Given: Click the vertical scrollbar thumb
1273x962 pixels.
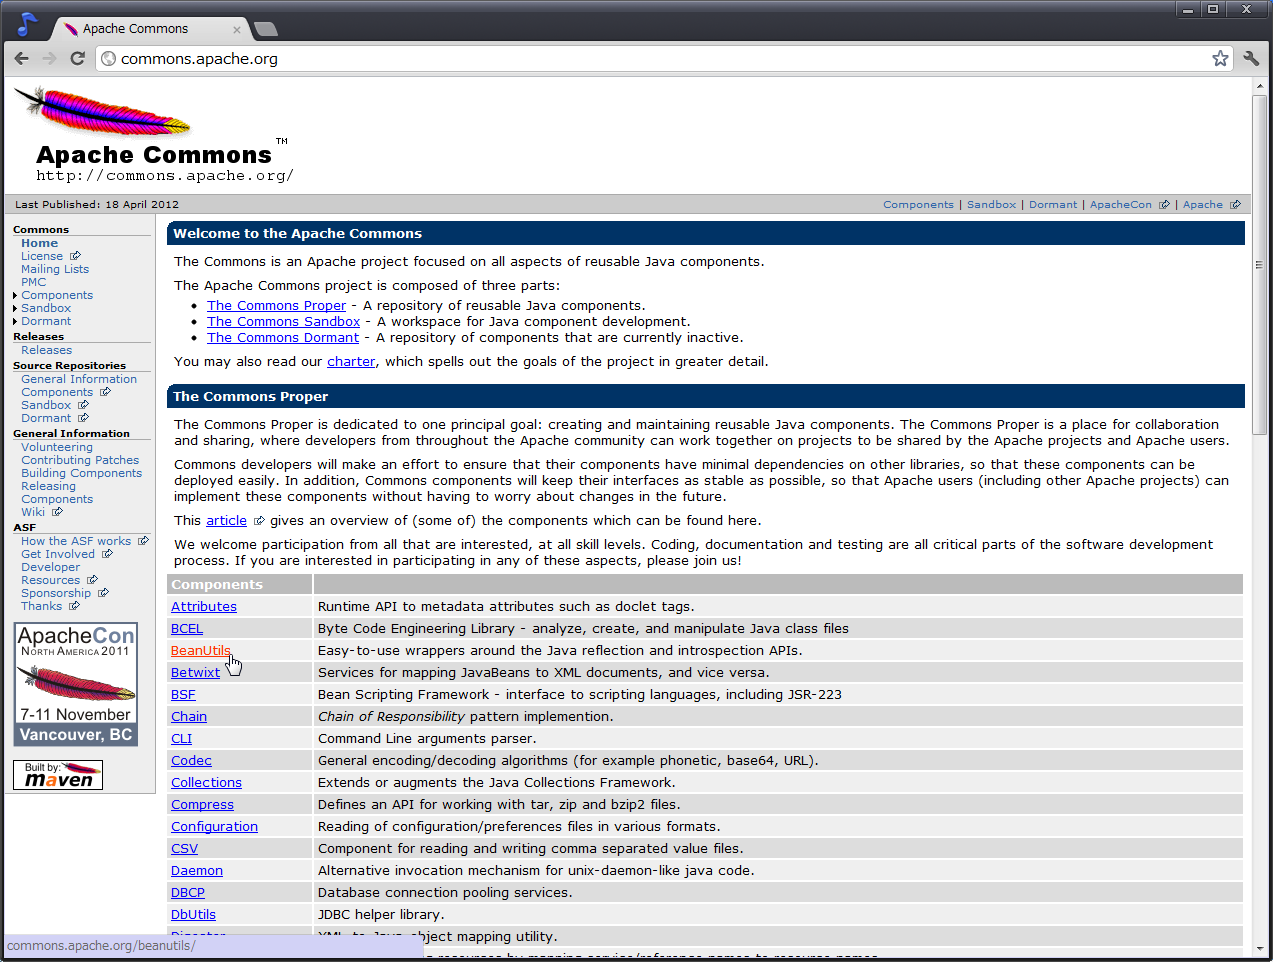Looking at the screenshot, I should click(1260, 265).
